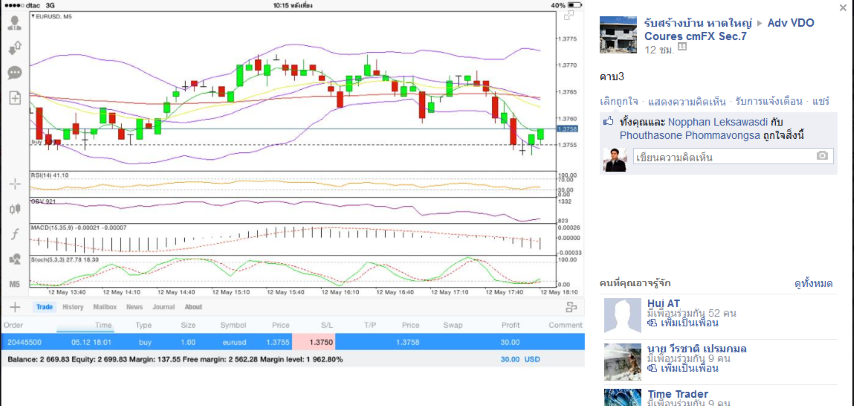The height and width of the screenshot is (406, 854).
Task: Click the 1.3758 current price marker
Action: [567, 129]
